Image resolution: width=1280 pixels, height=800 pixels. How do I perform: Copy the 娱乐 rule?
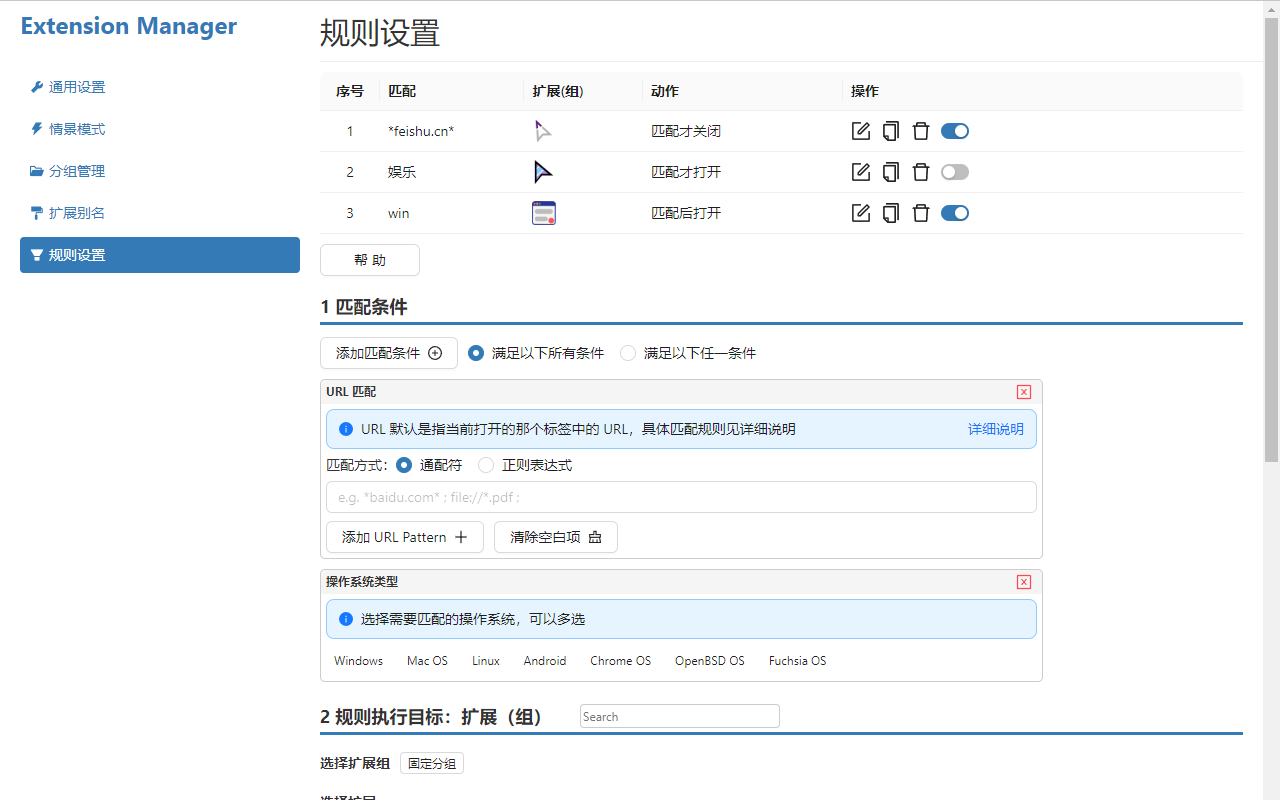(x=890, y=172)
